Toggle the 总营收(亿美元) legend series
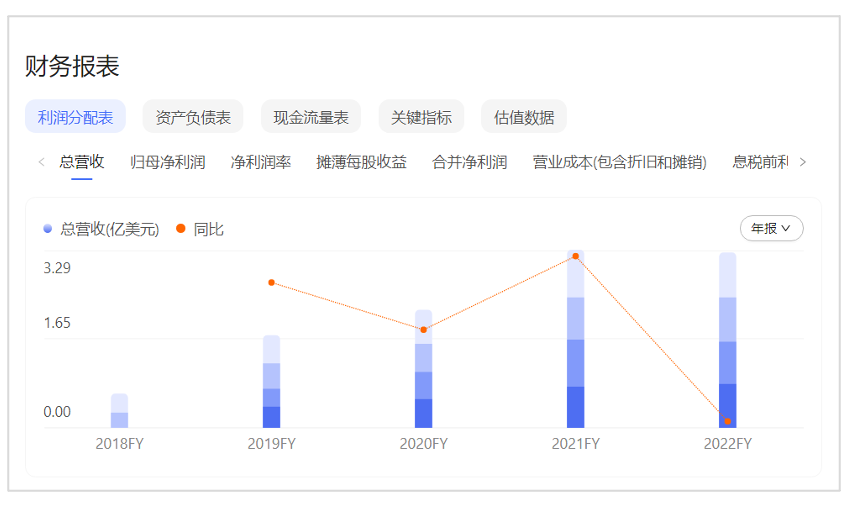Image resolution: width=855 pixels, height=514 pixels. click(x=102, y=229)
